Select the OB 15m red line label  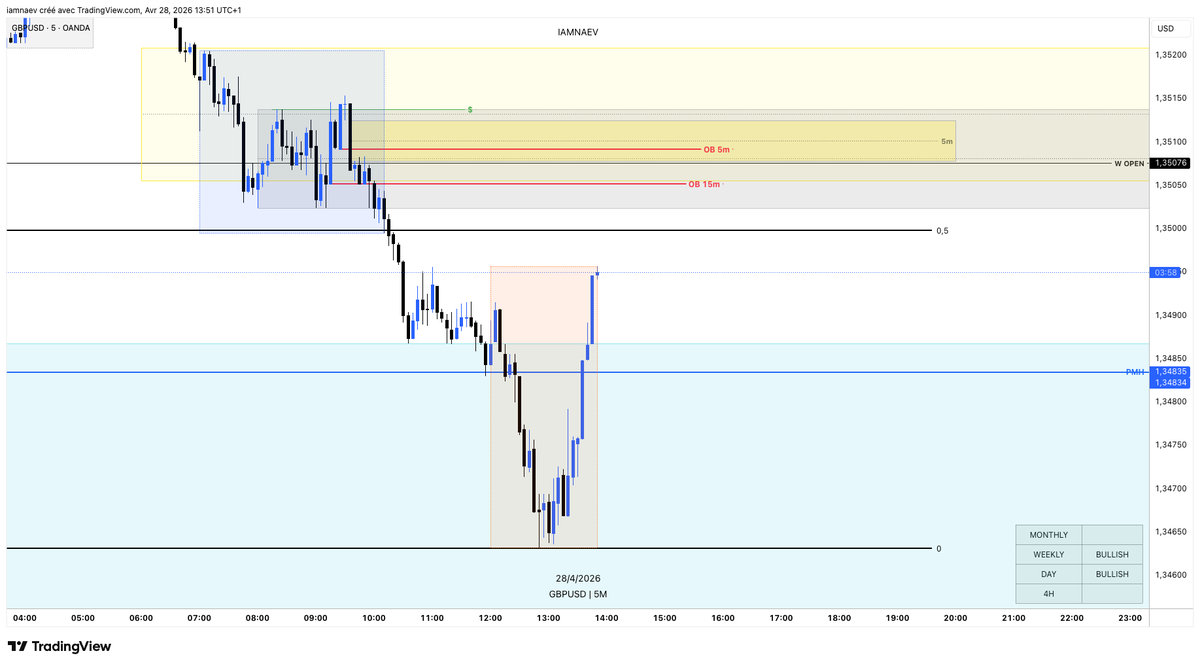704,184
